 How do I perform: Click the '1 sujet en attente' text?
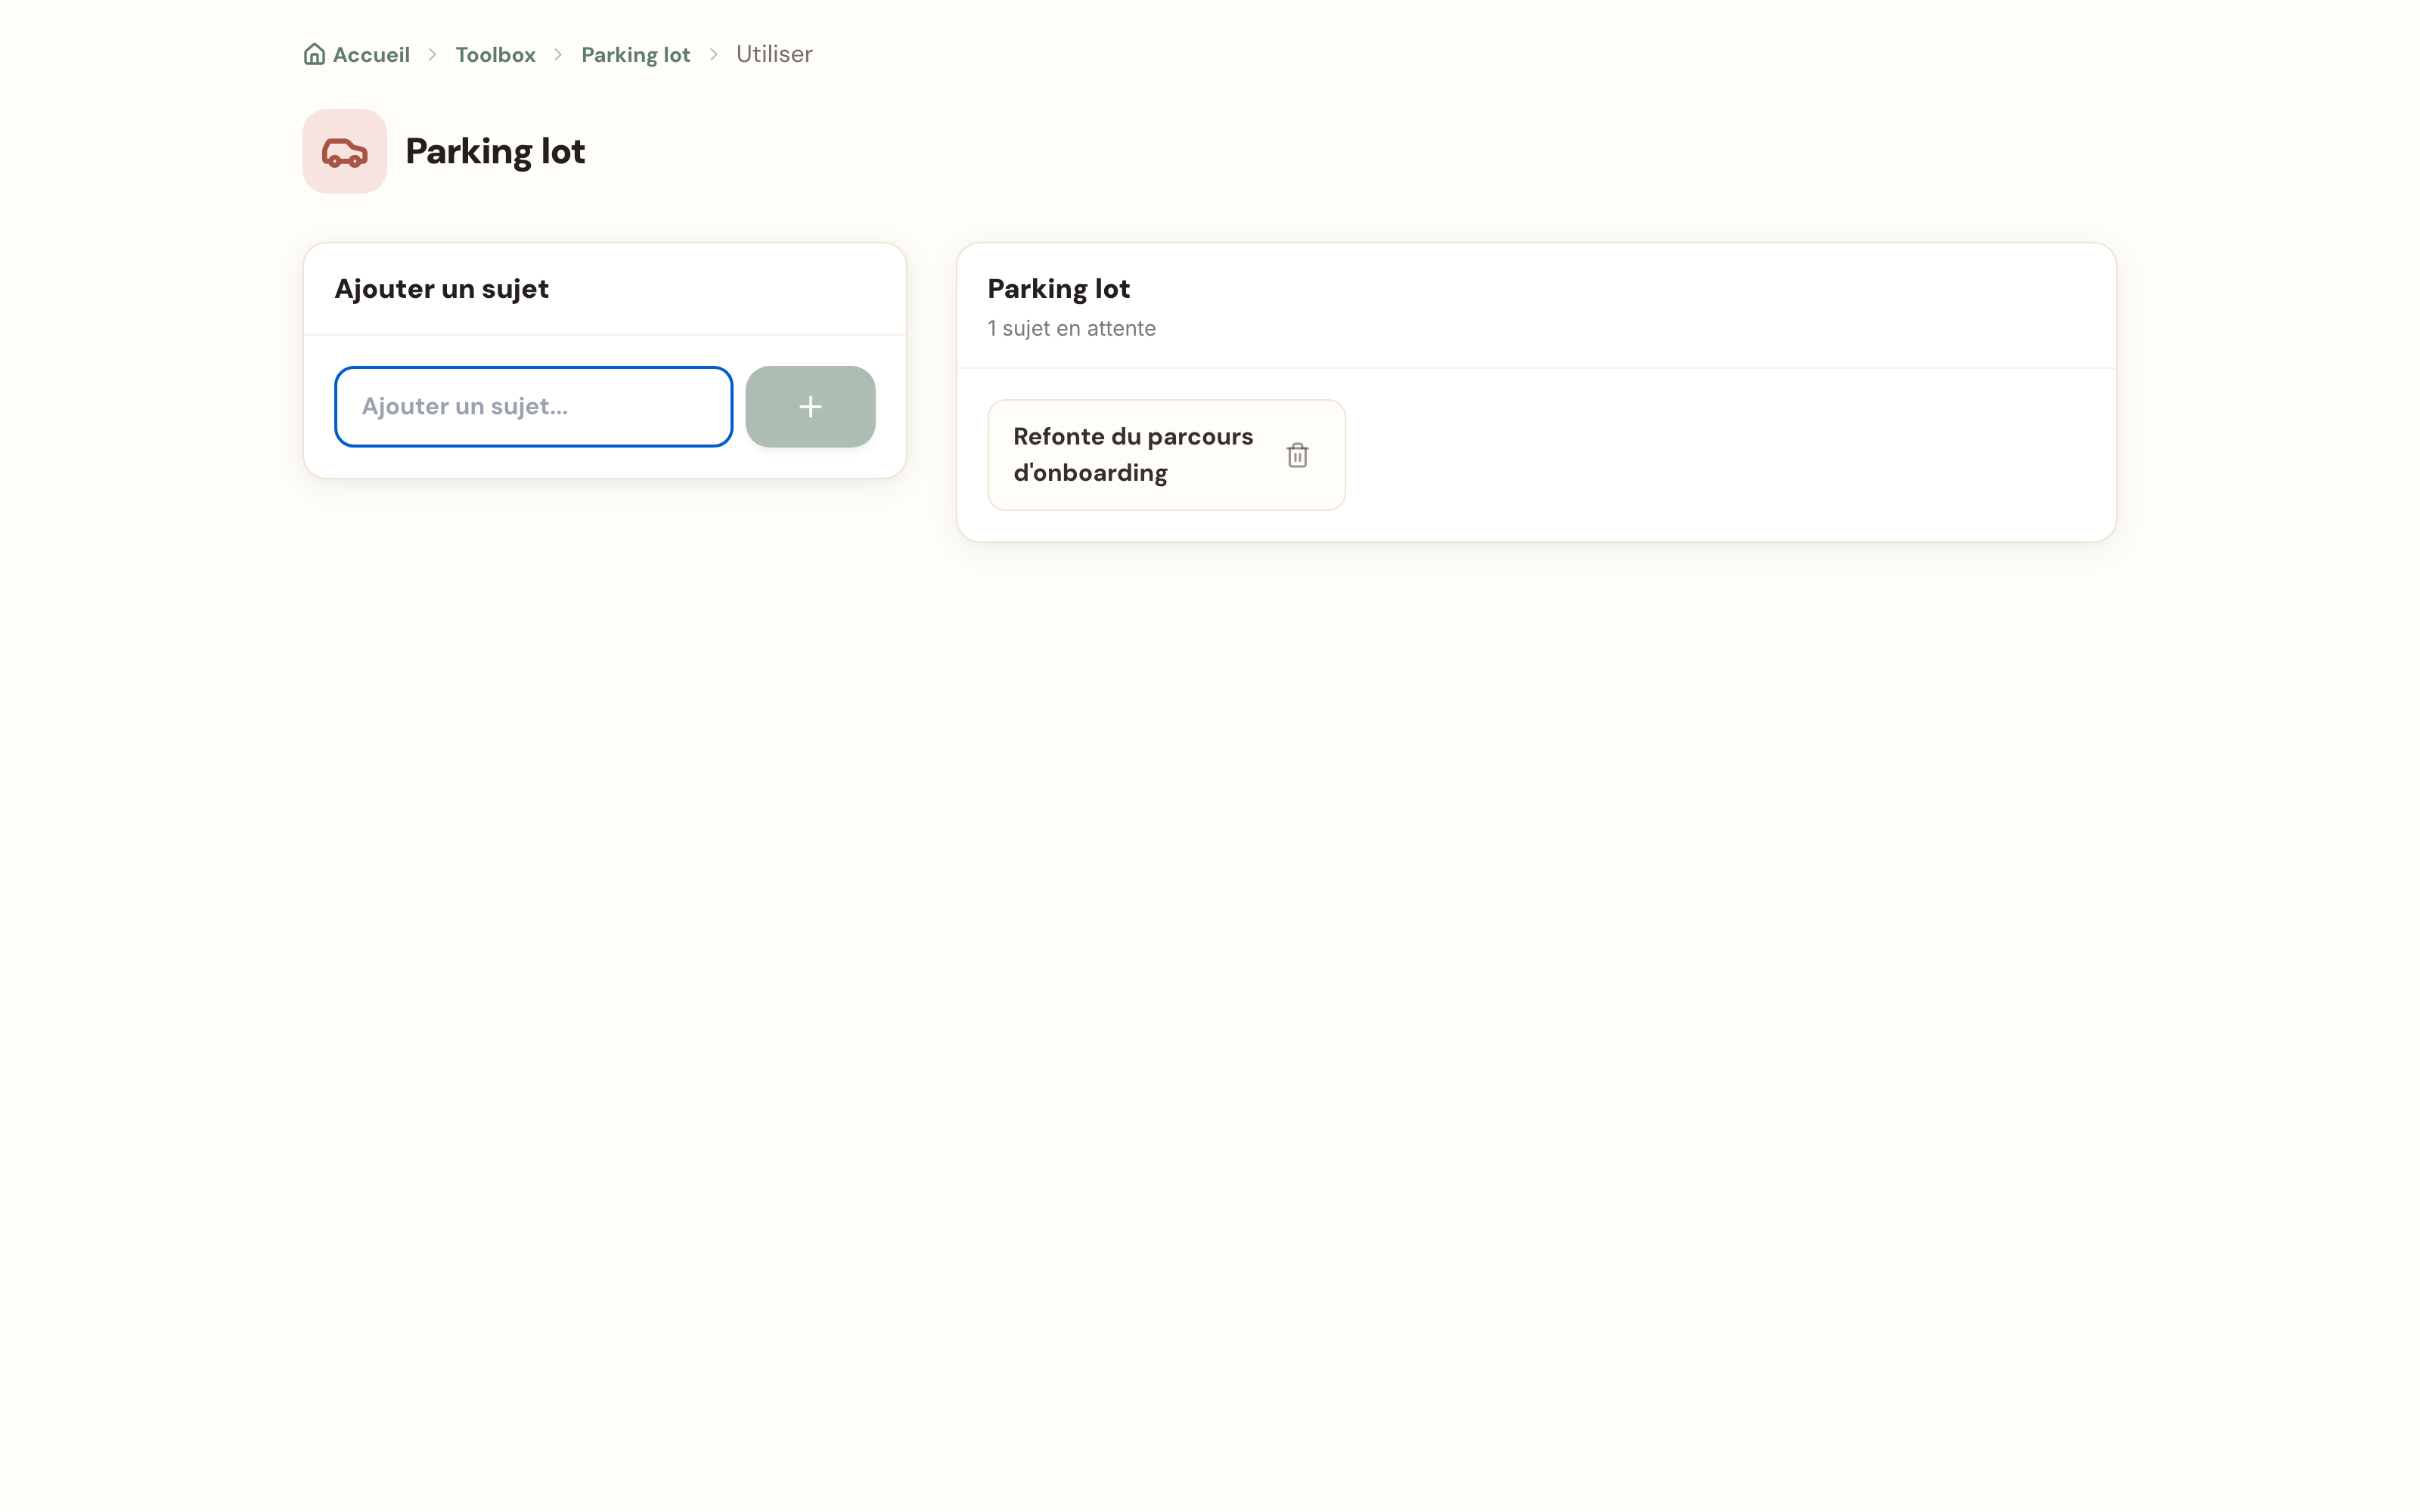point(1071,329)
